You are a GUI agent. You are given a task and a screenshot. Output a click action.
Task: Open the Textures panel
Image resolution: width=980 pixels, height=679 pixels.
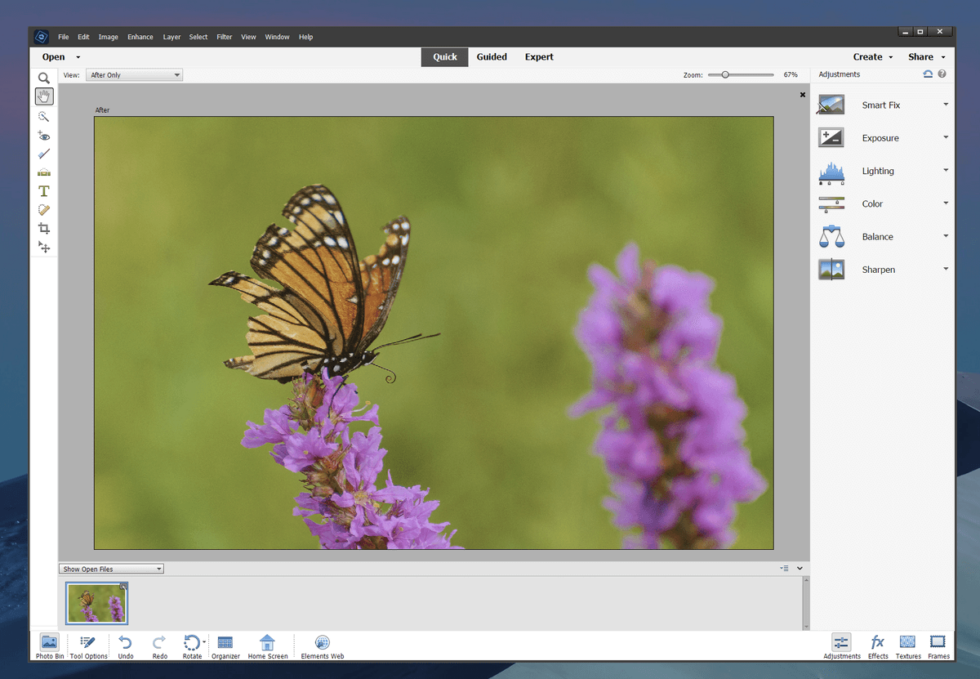tap(907, 647)
